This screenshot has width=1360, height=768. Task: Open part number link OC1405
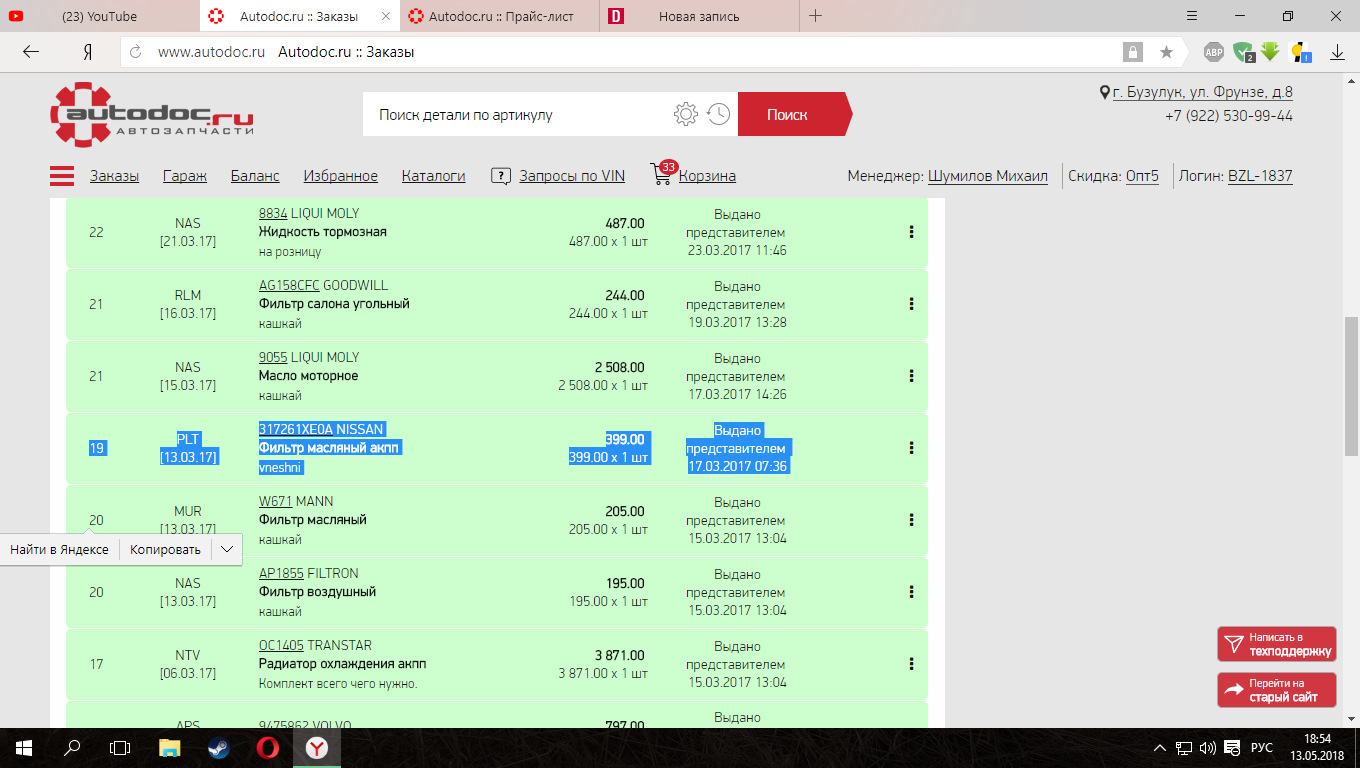[x=281, y=645]
